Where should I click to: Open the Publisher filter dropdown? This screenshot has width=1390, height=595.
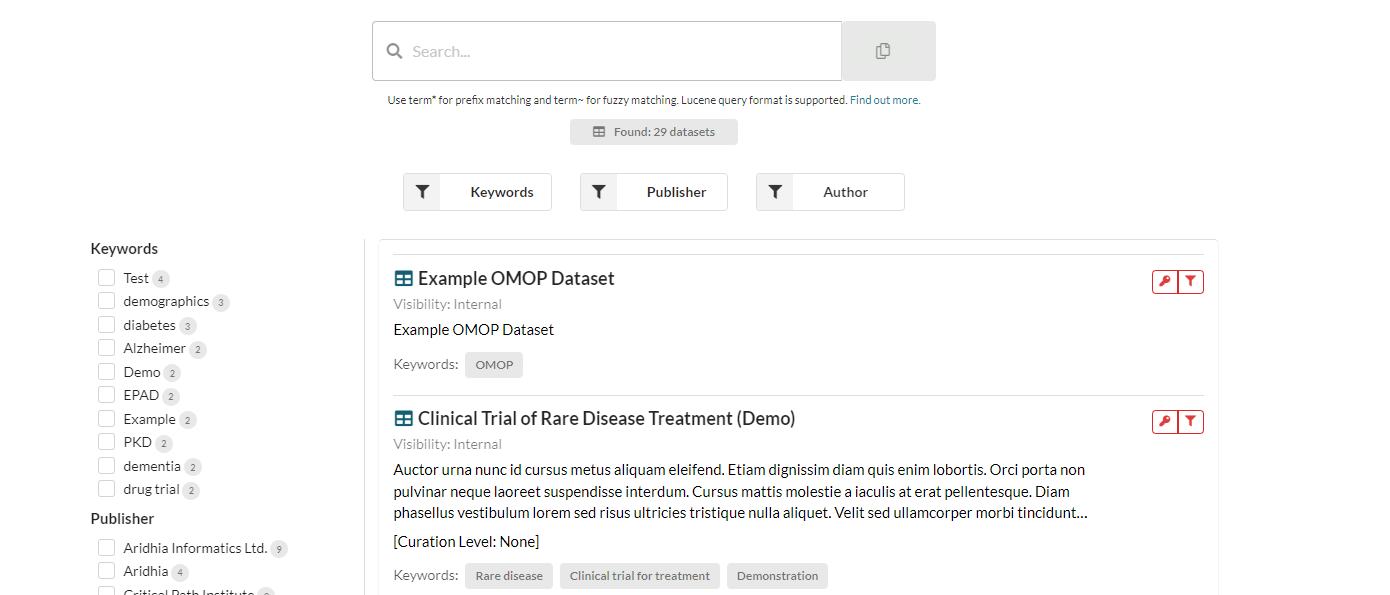(654, 192)
